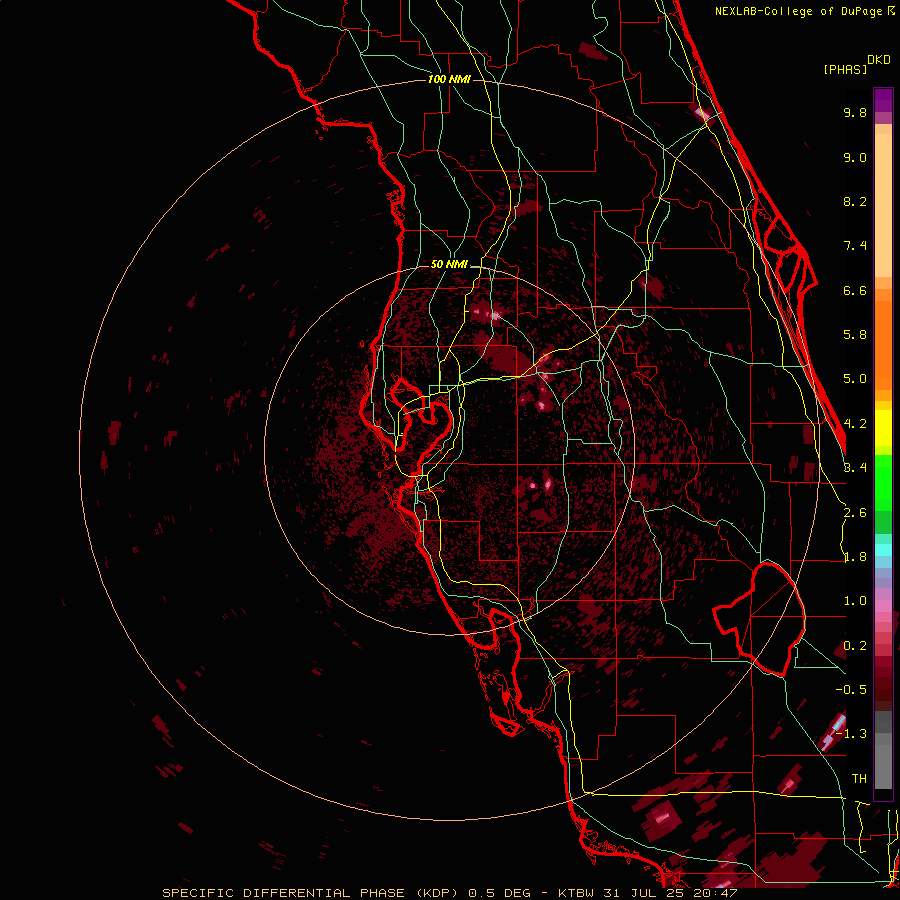Viewport: 900px width, 900px height.
Task: Click the "TH" threshold label on the legend
Action: [859, 779]
